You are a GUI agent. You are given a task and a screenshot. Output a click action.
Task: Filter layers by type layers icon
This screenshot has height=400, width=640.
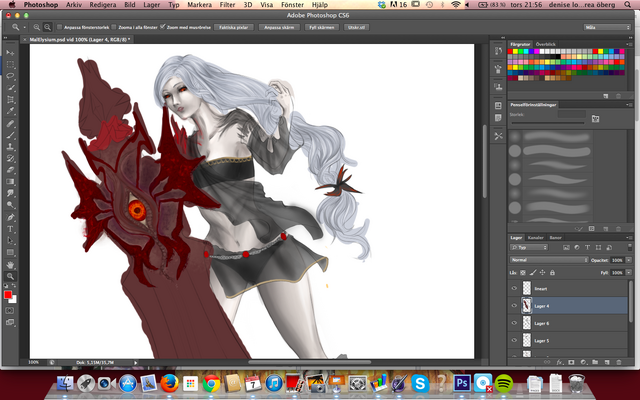(x=587, y=247)
